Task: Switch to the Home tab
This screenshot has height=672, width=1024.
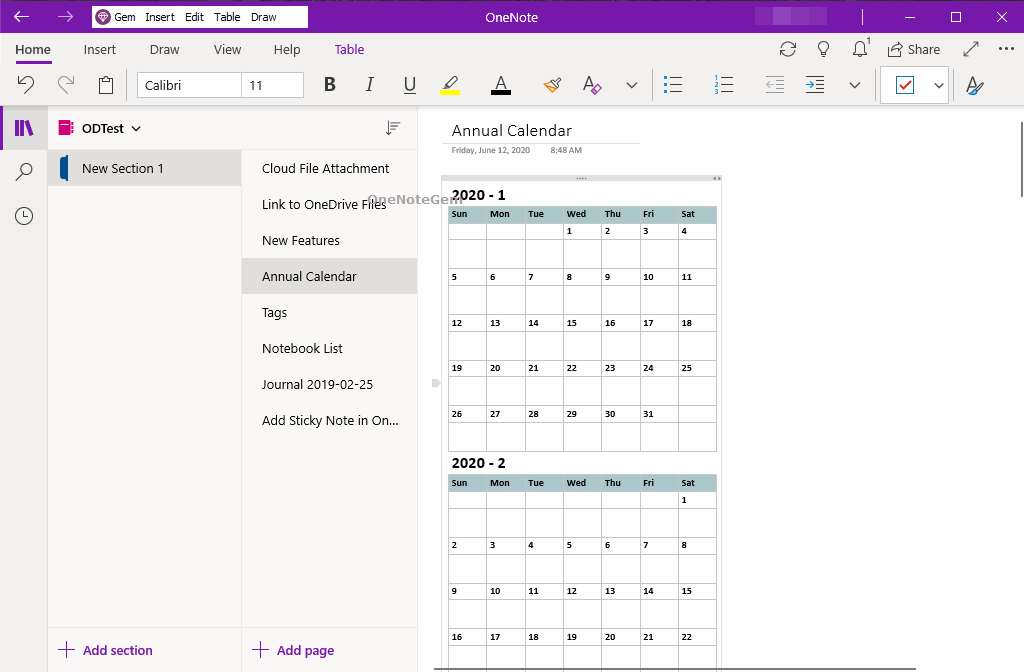Action: tap(33, 50)
